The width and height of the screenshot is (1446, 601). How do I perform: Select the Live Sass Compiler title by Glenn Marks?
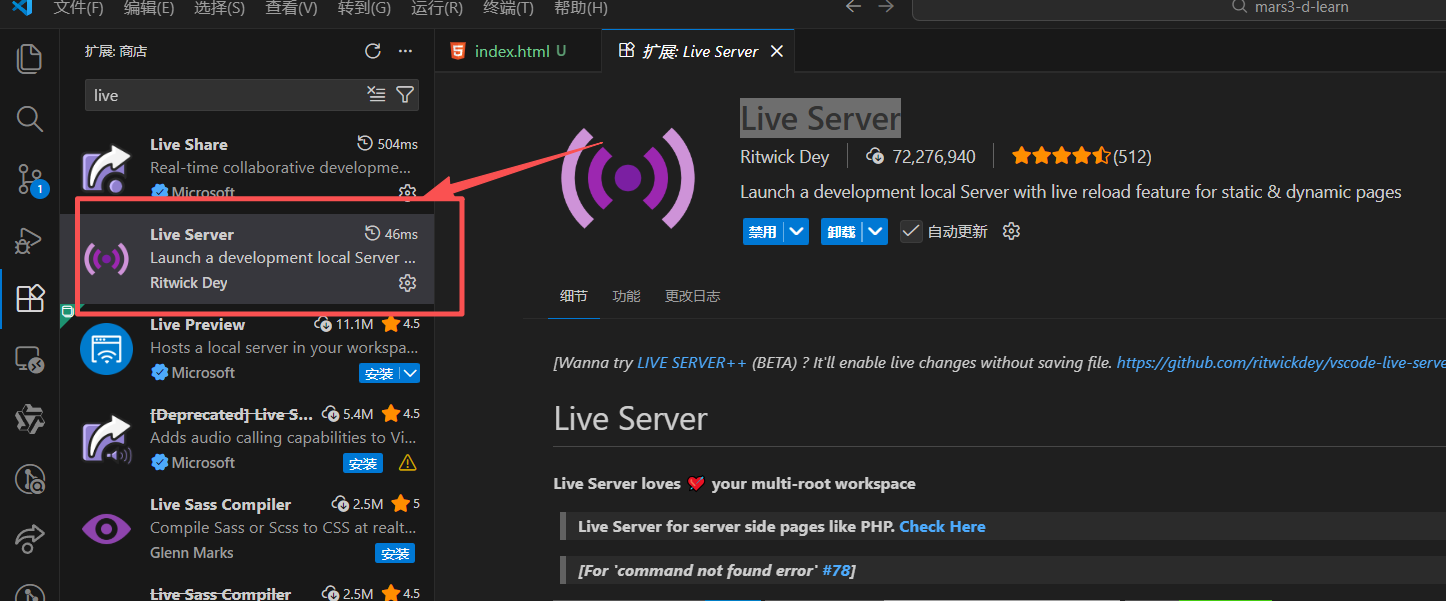point(220,504)
